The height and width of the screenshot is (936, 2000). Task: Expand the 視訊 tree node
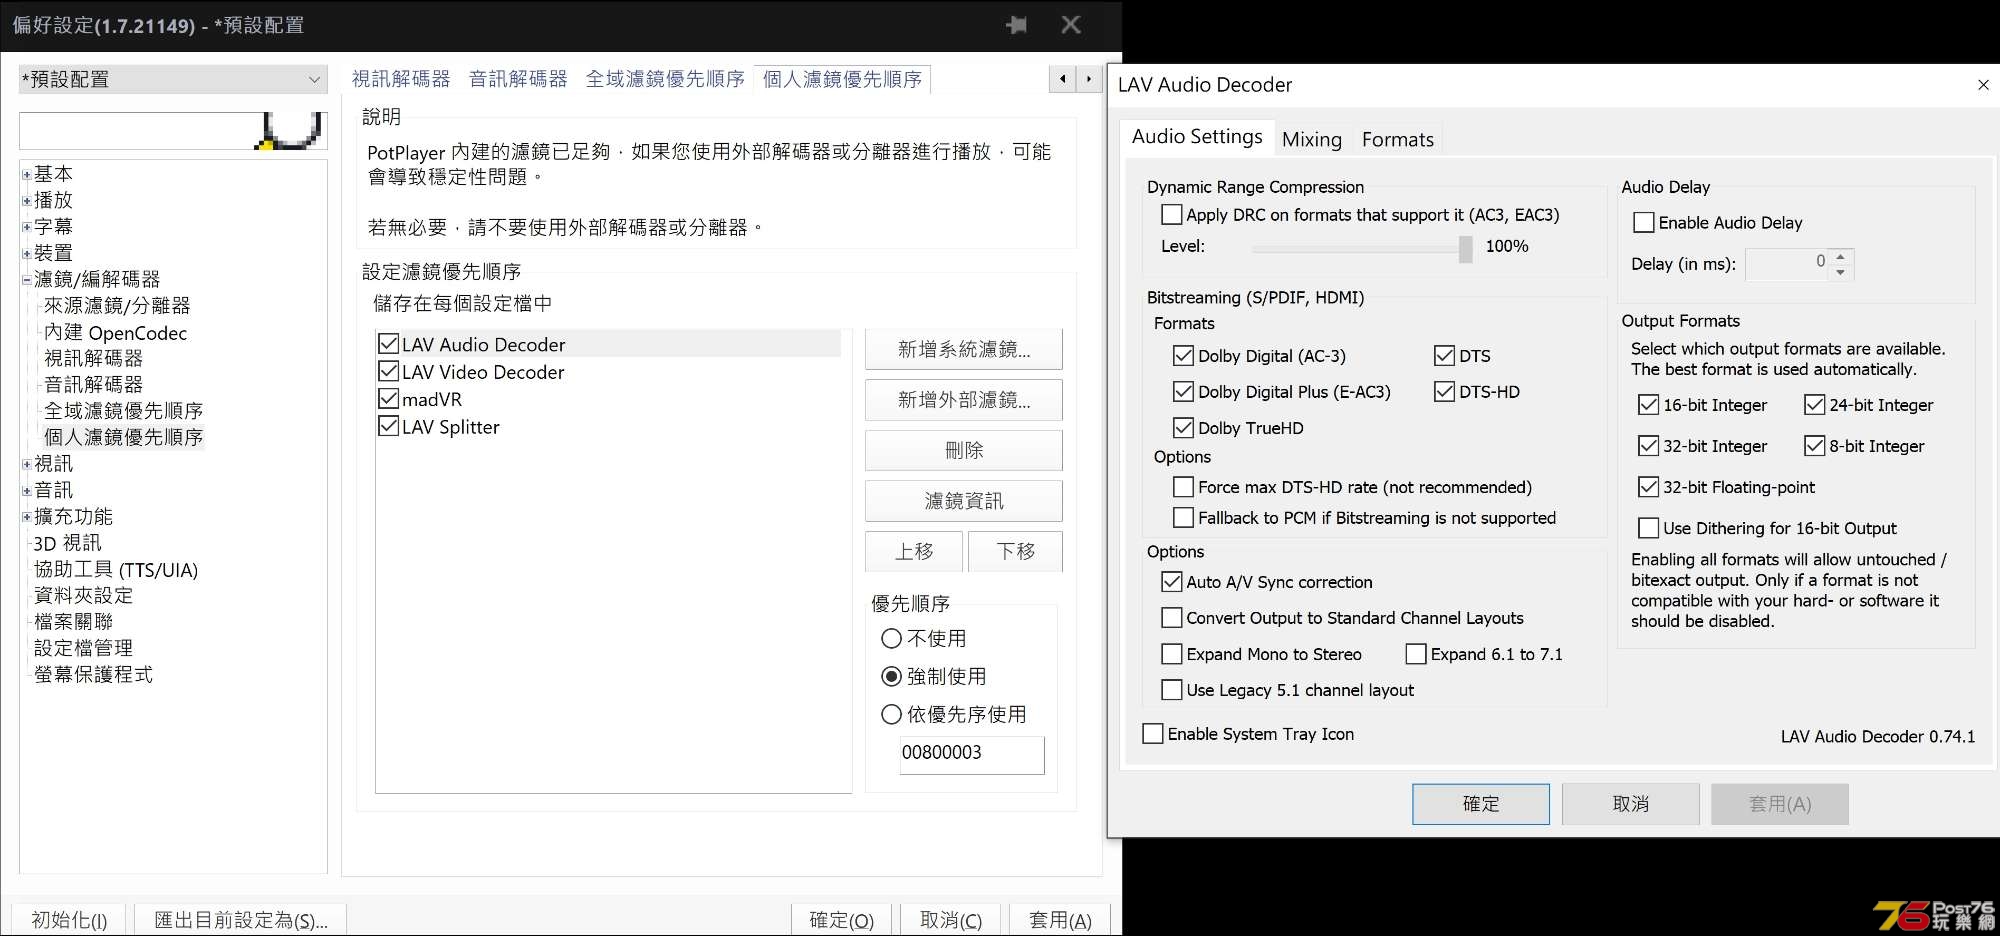[26, 464]
